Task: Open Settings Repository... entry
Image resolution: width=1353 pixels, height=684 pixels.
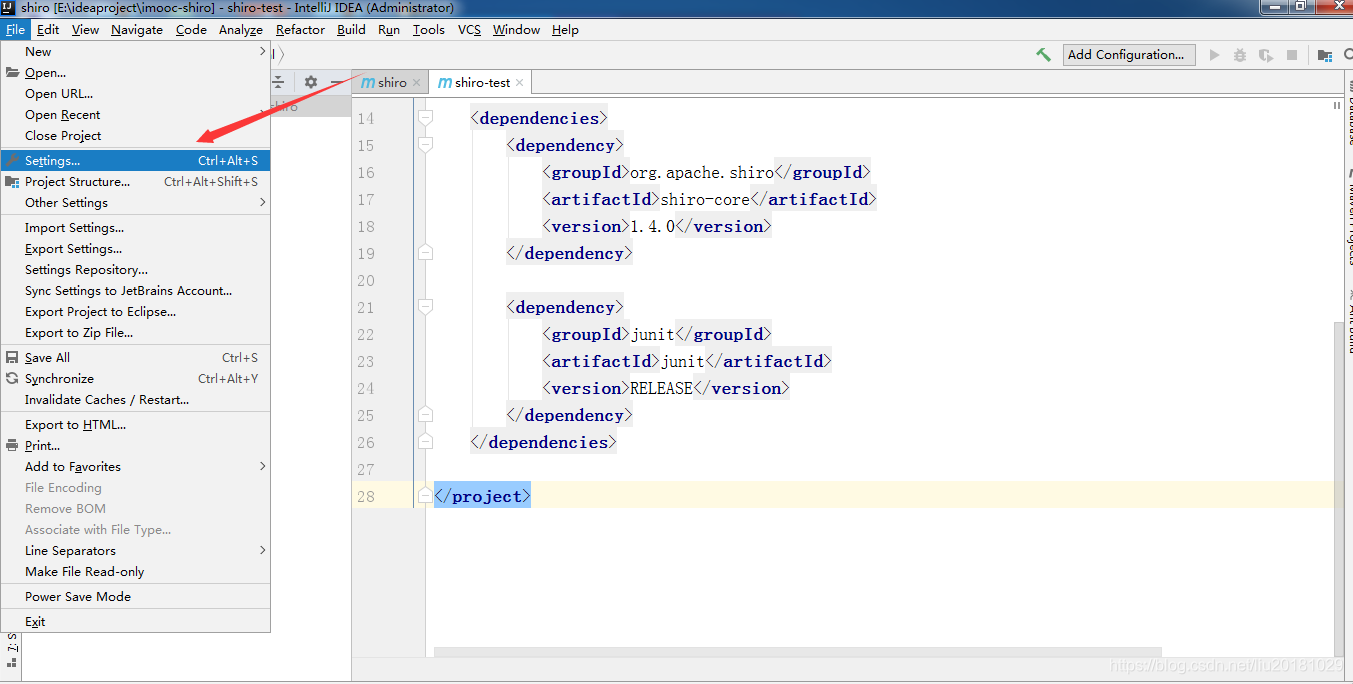Action: [x=136, y=269]
